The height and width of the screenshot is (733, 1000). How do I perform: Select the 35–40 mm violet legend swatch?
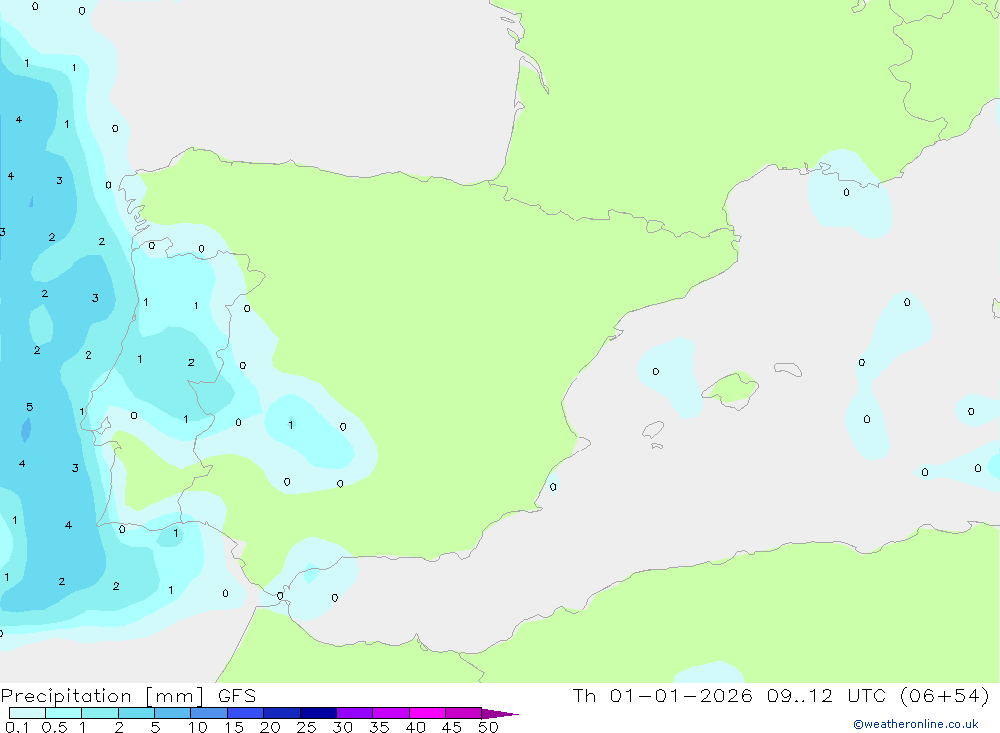(390, 713)
